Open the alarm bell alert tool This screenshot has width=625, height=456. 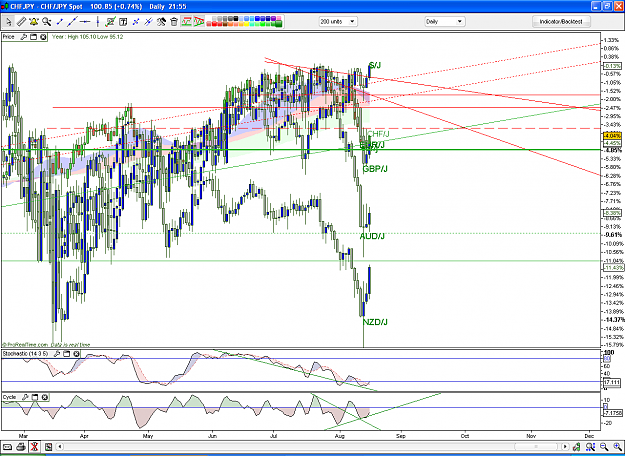(x=34, y=22)
